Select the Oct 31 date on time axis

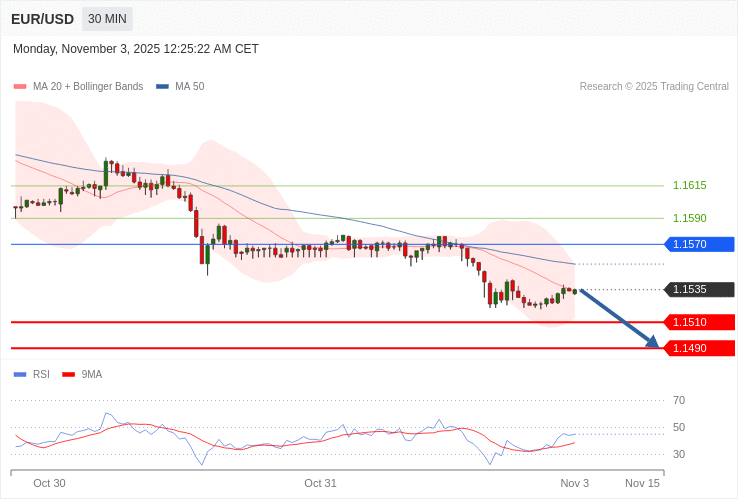[x=320, y=483]
